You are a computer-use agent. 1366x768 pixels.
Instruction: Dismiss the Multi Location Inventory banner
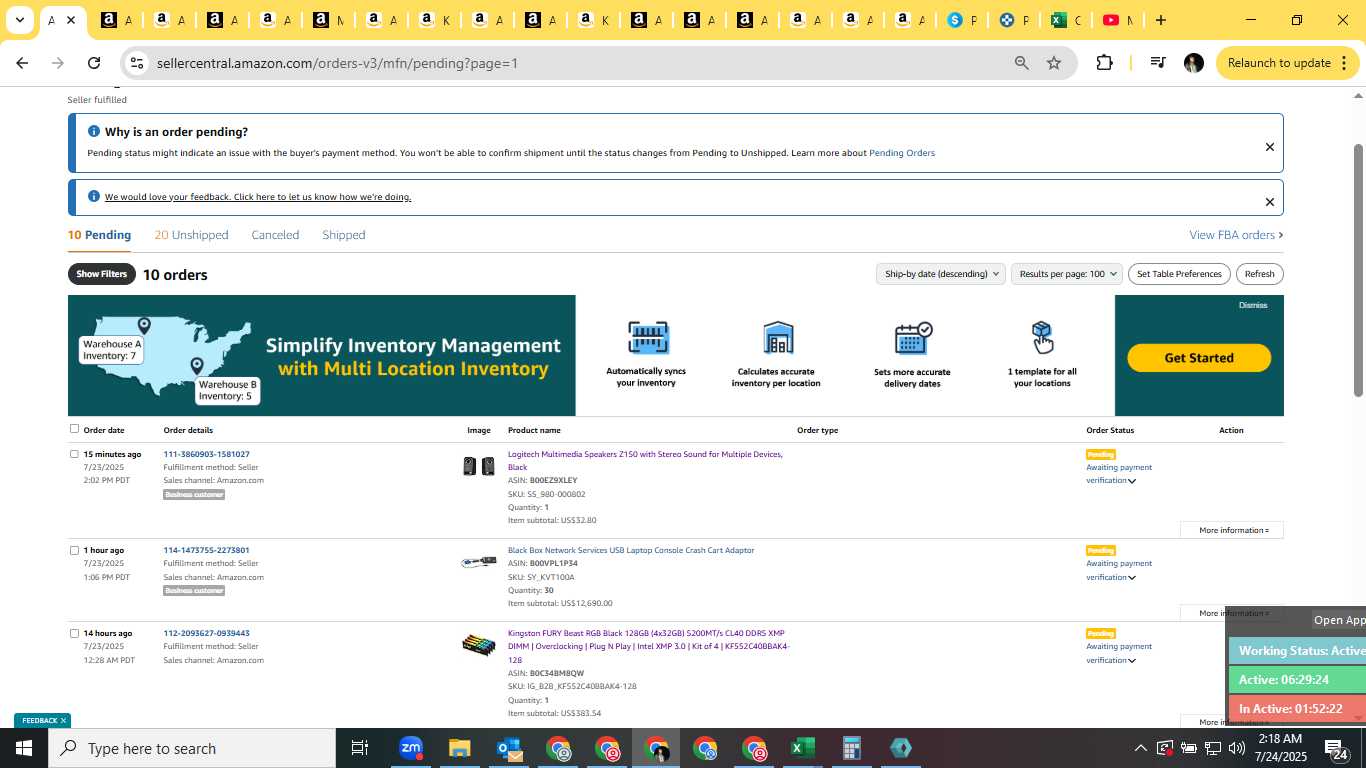click(x=1253, y=305)
